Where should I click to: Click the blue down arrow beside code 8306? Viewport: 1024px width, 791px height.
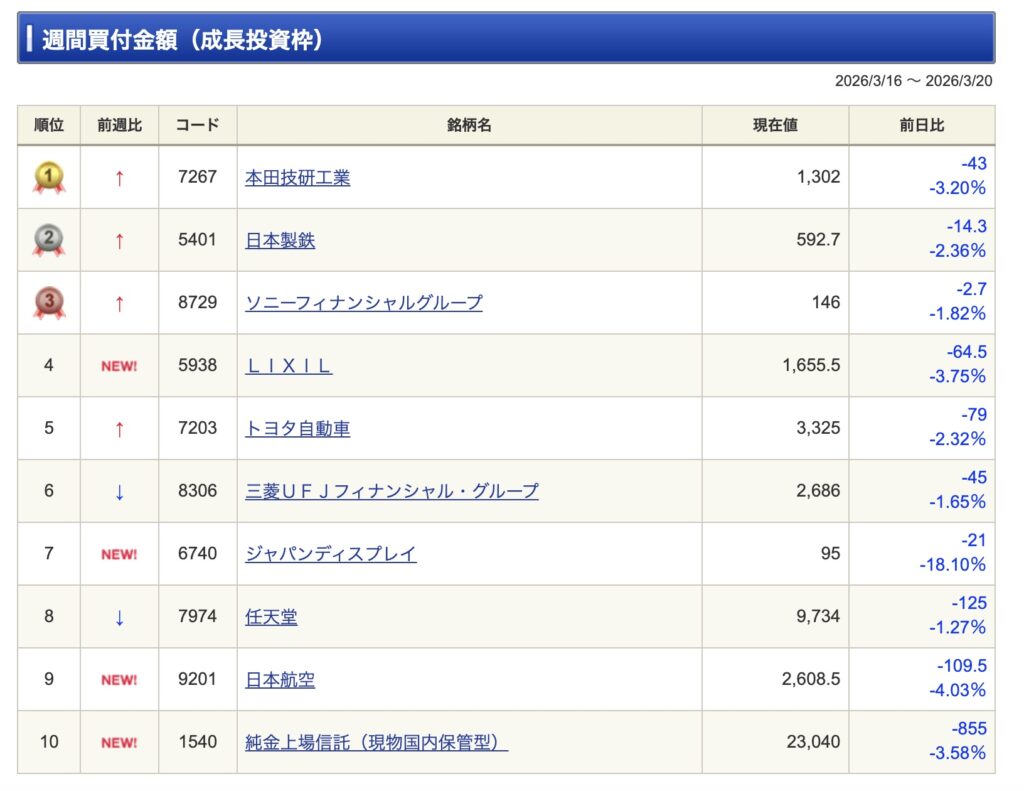pyautogui.click(x=119, y=492)
